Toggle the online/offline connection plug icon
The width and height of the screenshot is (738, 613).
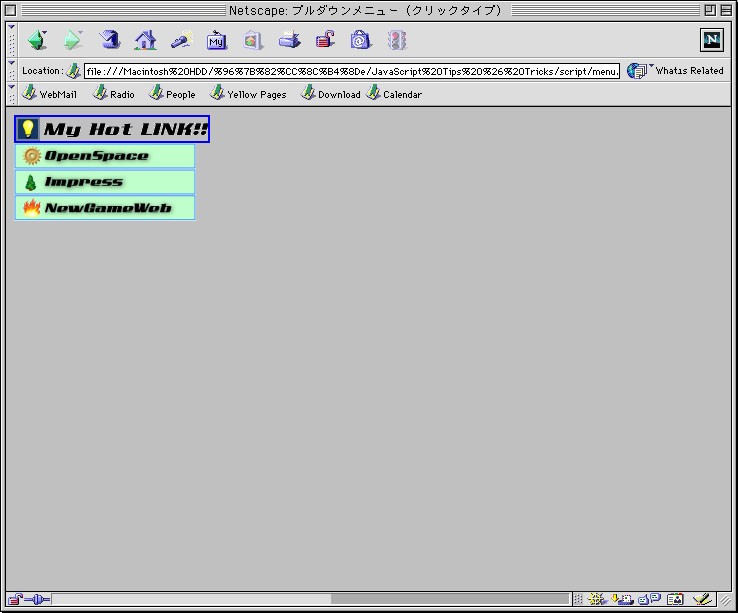(x=37, y=599)
